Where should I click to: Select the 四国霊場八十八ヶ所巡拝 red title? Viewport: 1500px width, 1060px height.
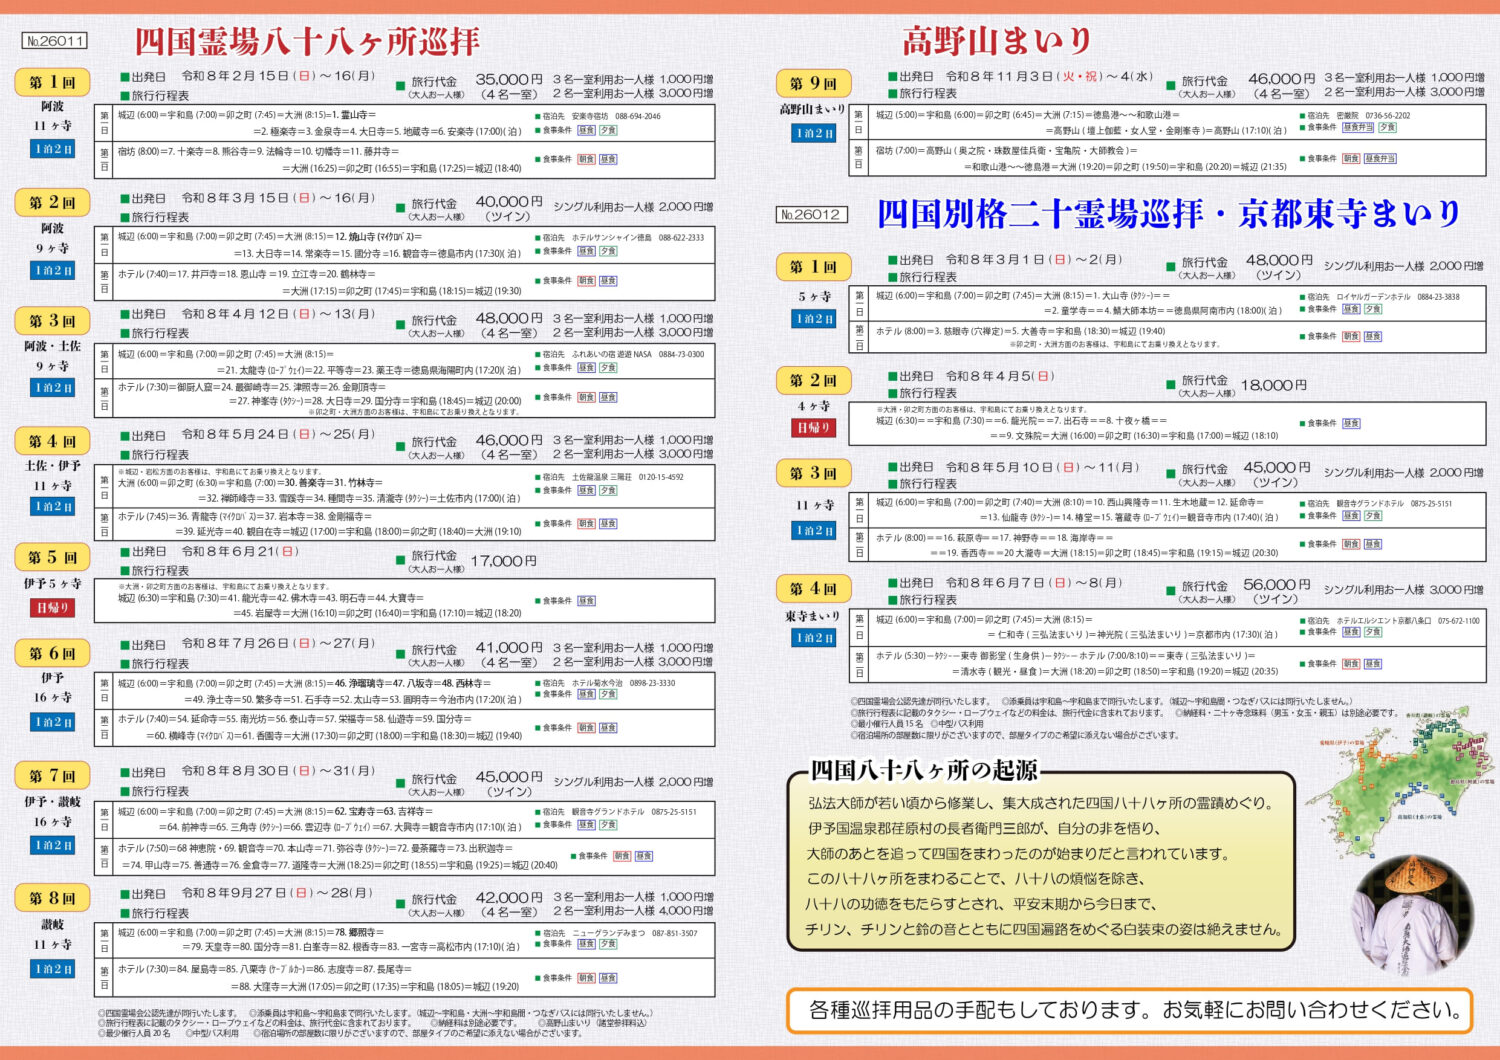pyautogui.click(x=307, y=42)
